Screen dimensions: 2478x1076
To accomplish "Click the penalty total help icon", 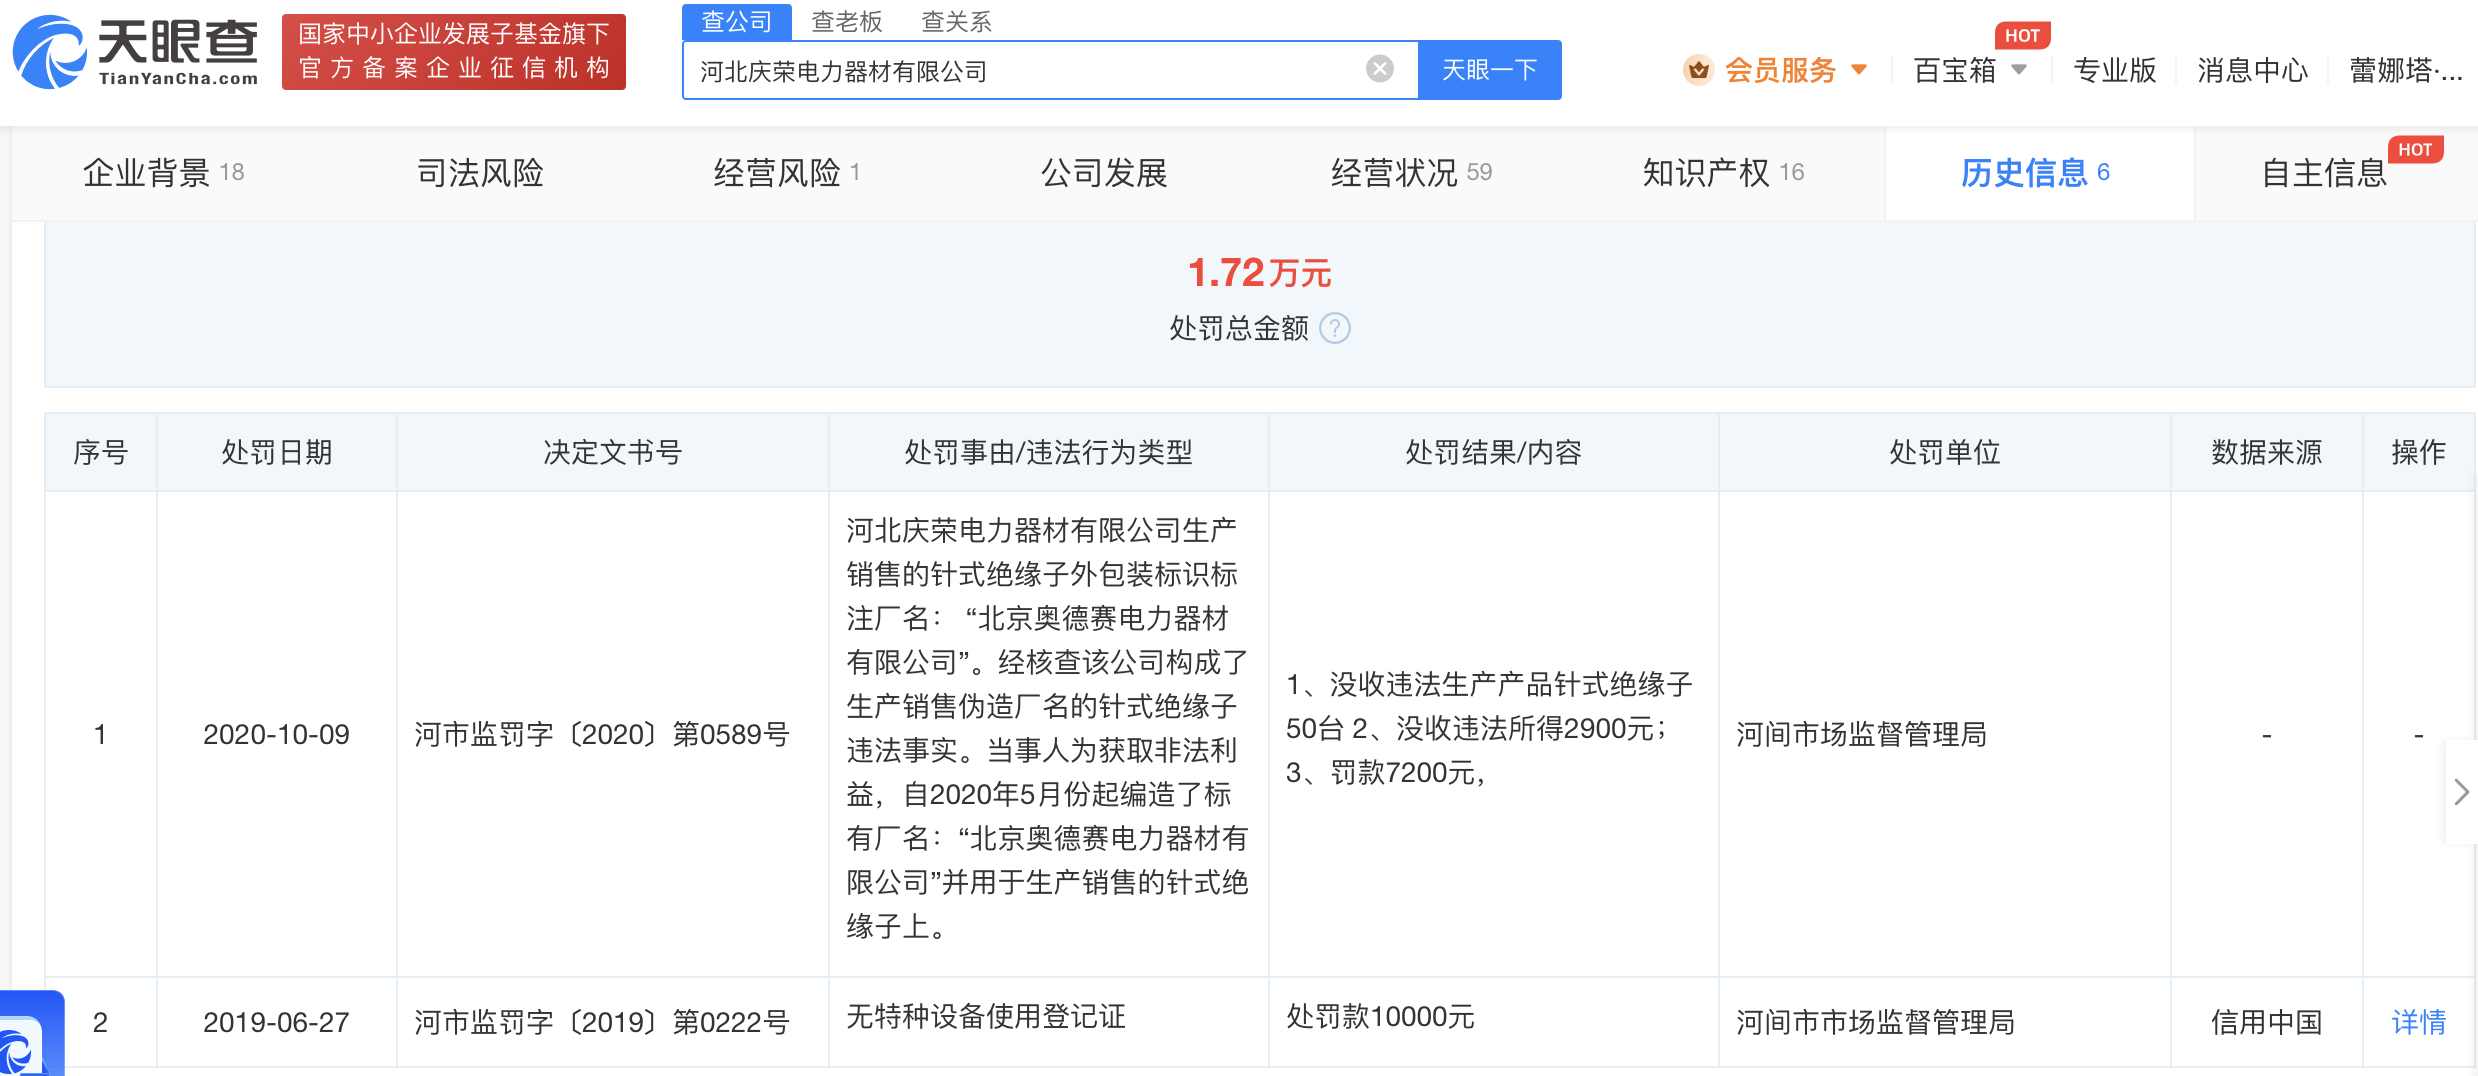I will [x=1334, y=328].
